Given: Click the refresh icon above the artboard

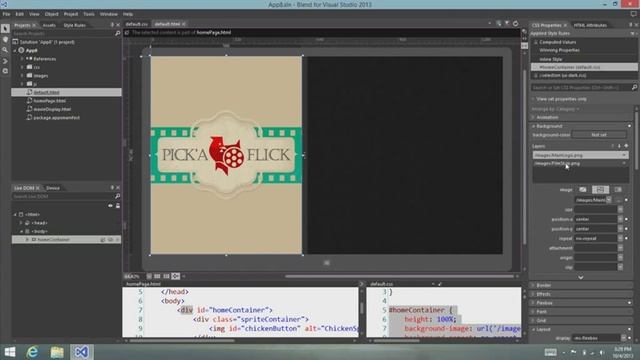Looking at the screenshot, I should point(516,24).
